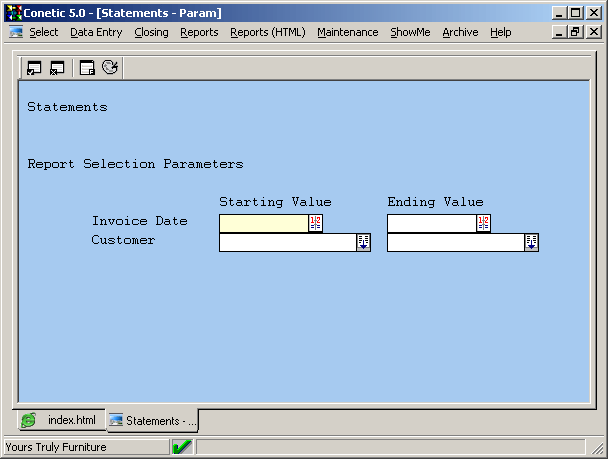Open the Closing menu

pyautogui.click(x=151, y=32)
